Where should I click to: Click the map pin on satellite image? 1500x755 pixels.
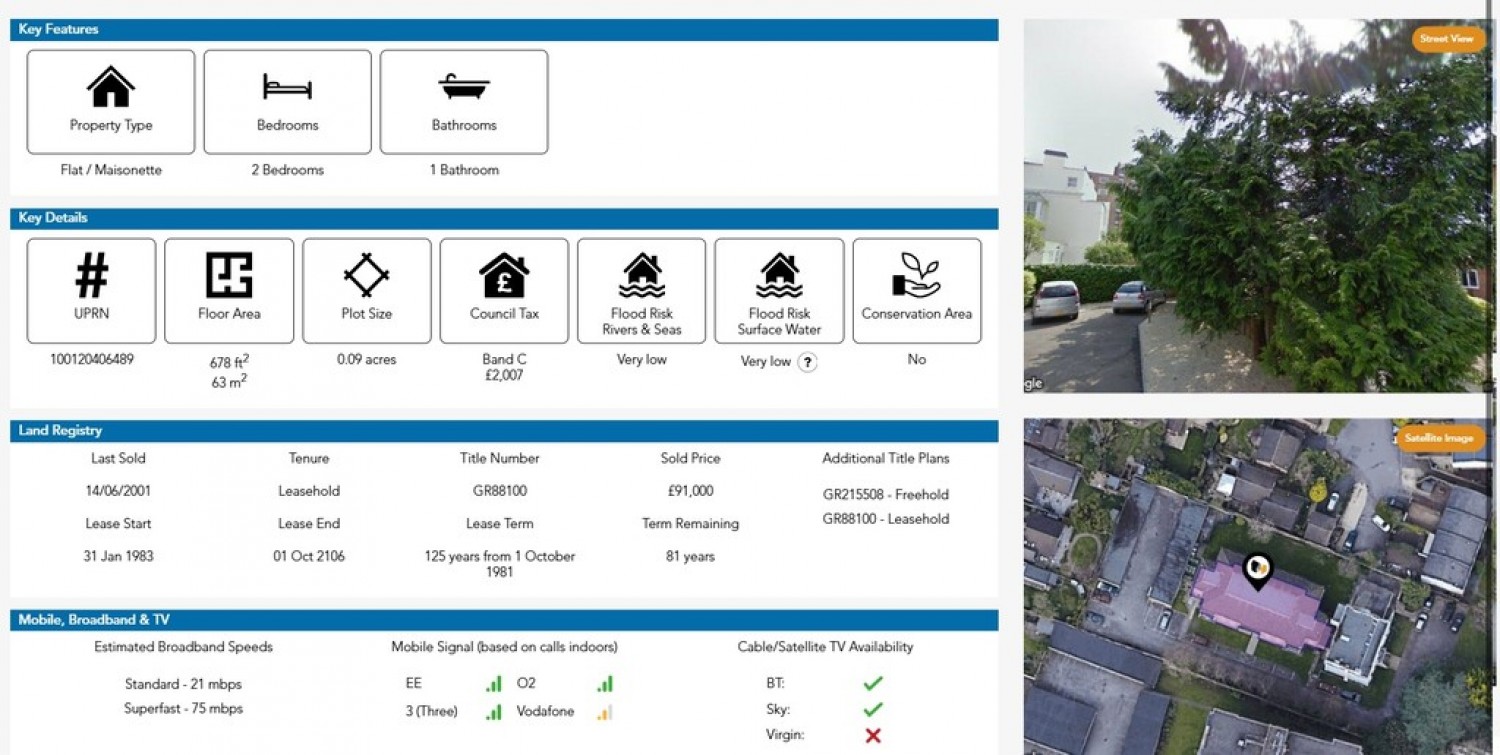point(1257,570)
